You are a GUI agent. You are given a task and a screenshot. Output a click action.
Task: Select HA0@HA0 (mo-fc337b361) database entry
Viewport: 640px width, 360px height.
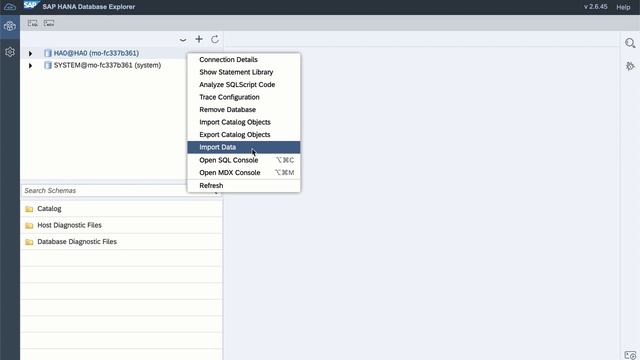click(96, 53)
